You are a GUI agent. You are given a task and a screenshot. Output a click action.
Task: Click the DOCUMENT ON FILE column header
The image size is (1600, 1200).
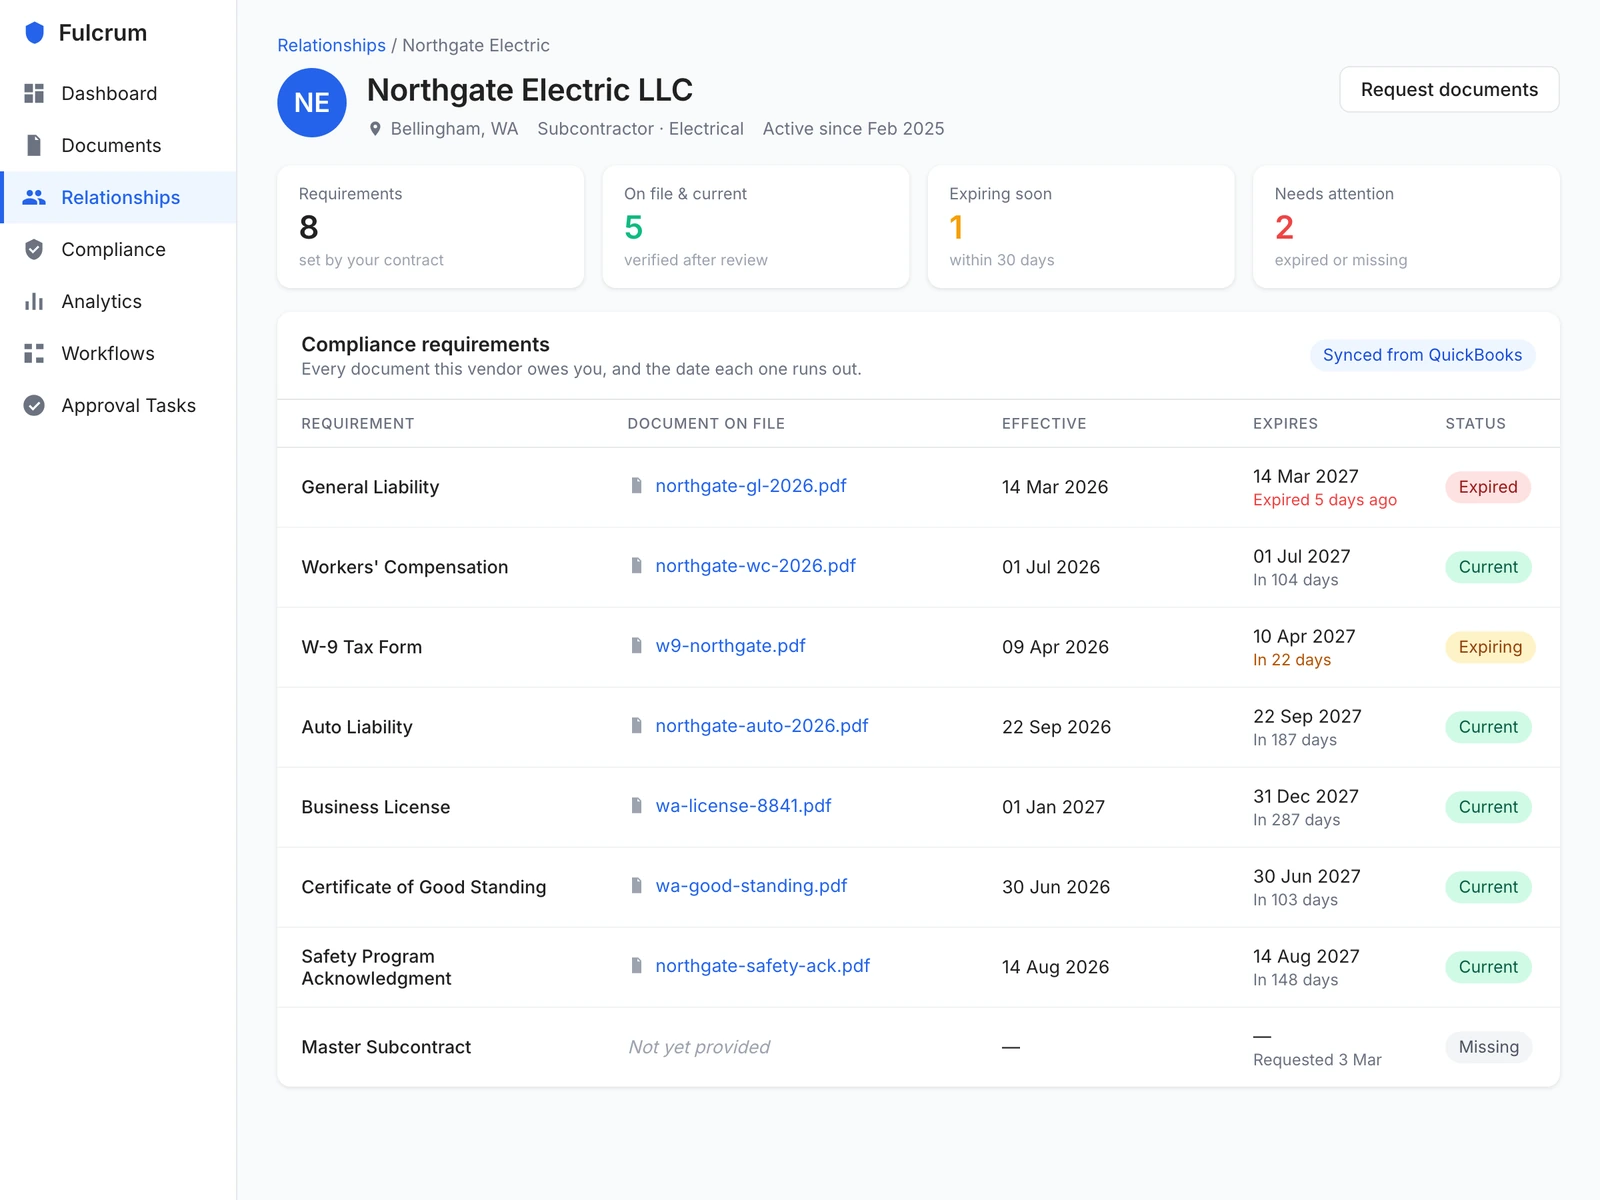point(706,424)
